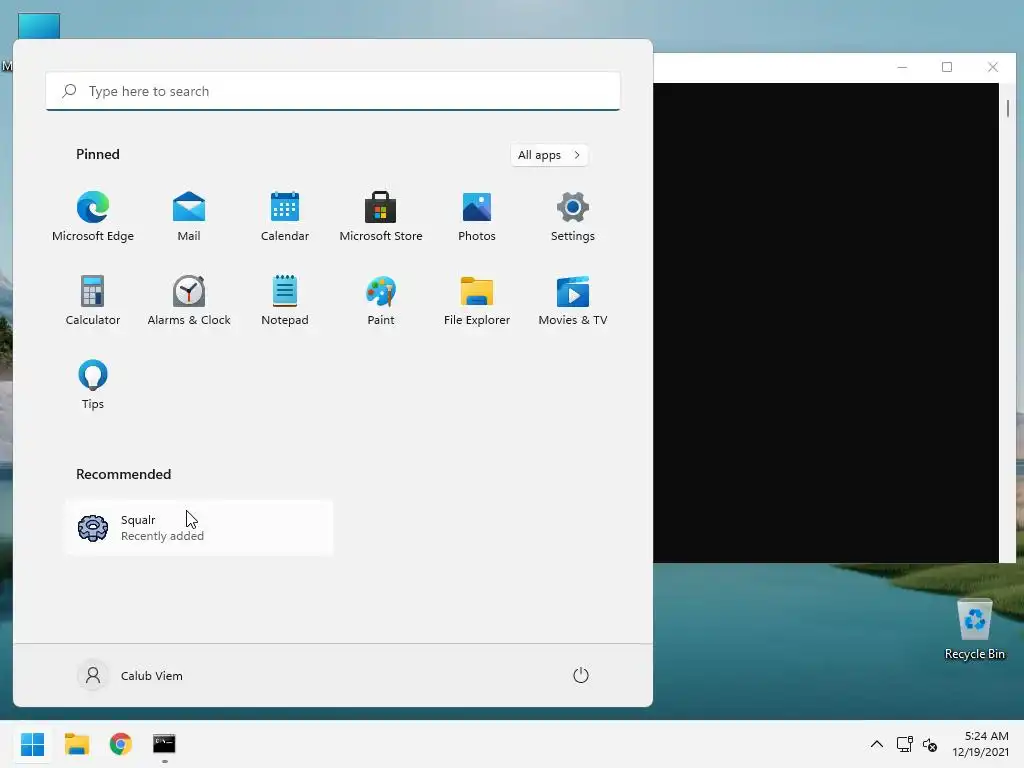Close the console window

993,67
